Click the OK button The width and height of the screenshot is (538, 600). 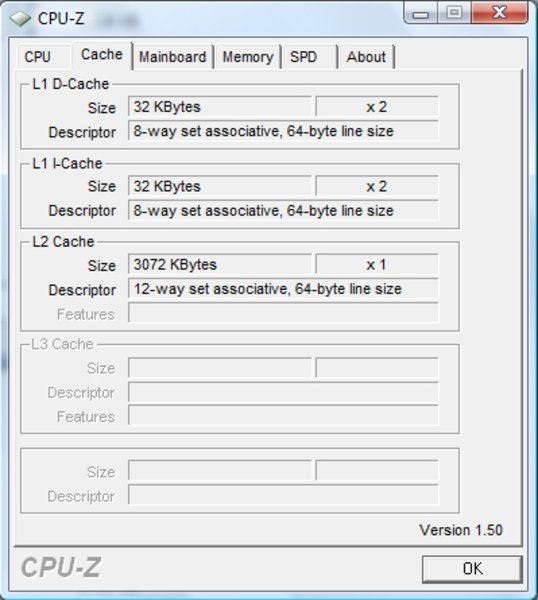point(473,569)
